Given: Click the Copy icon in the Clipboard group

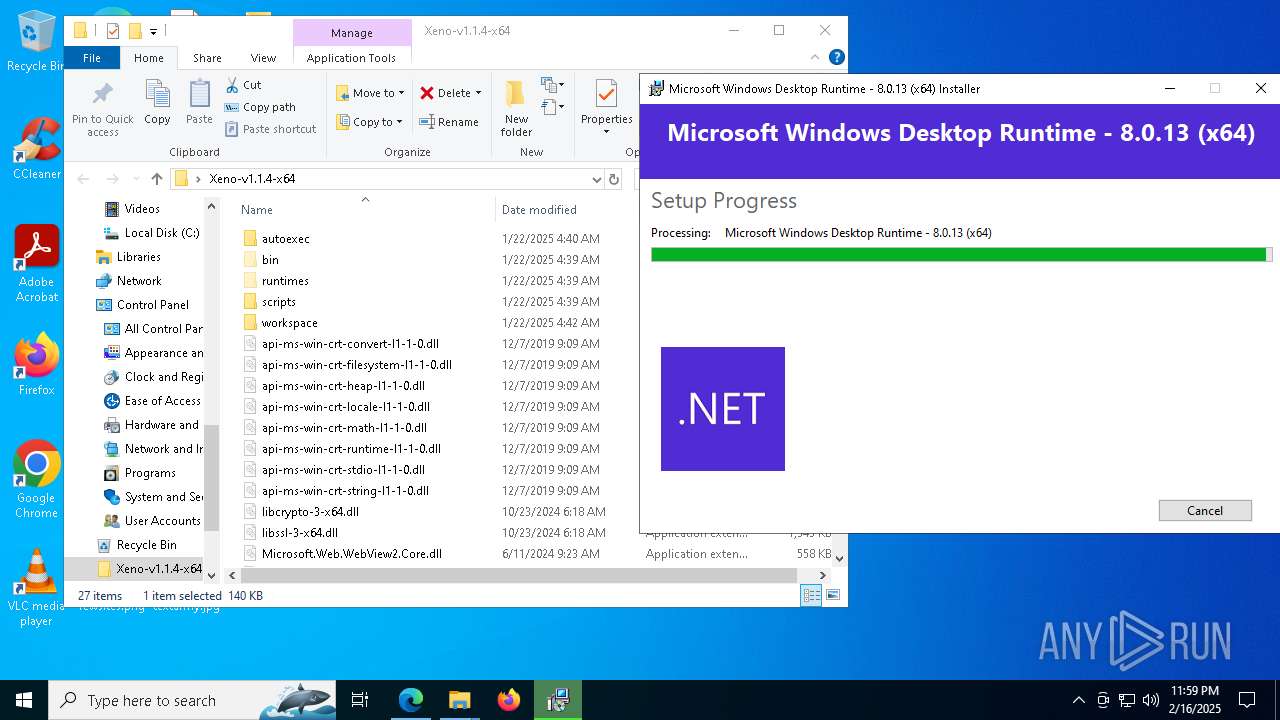Looking at the screenshot, I should (x=157, y=95).
